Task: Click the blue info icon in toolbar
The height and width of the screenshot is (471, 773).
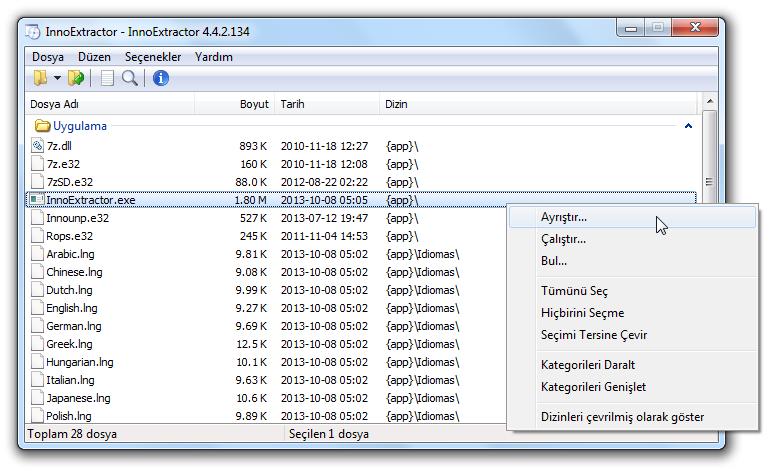Action: point(160,78)
